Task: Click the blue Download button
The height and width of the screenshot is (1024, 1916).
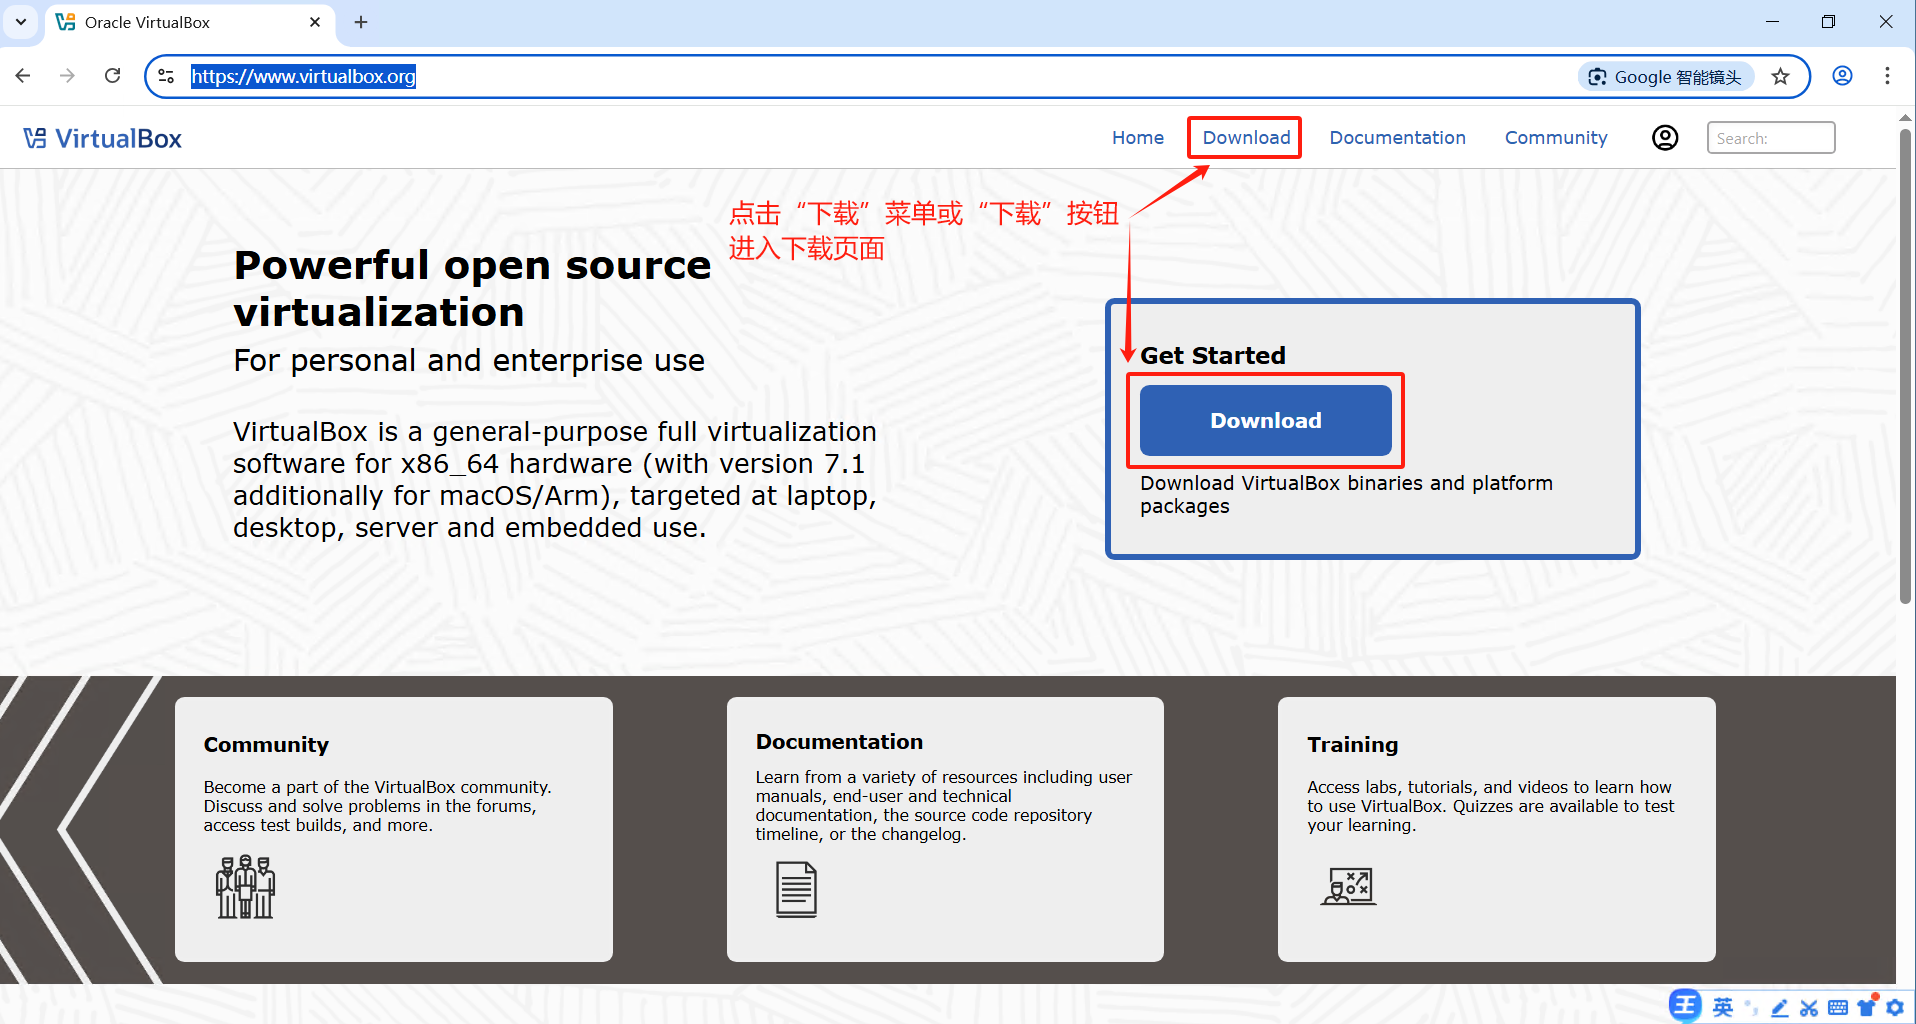Action: [1266, 421]
